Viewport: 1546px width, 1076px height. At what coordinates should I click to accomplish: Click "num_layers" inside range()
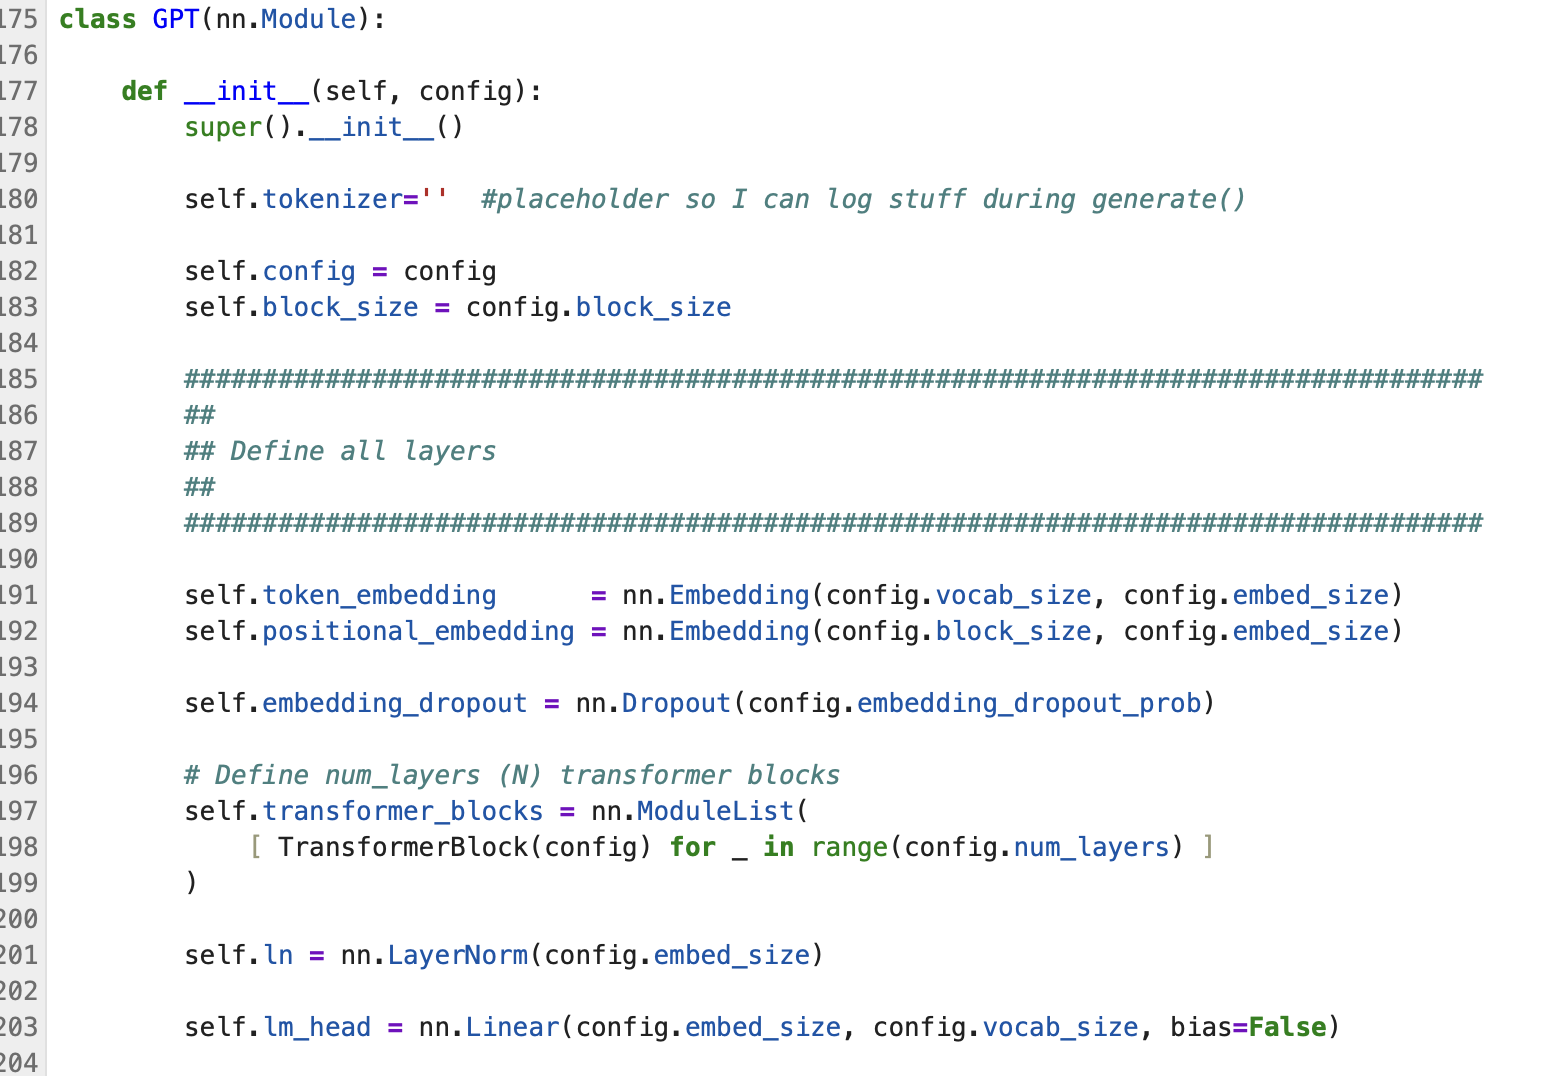(x=1091, y=847)
